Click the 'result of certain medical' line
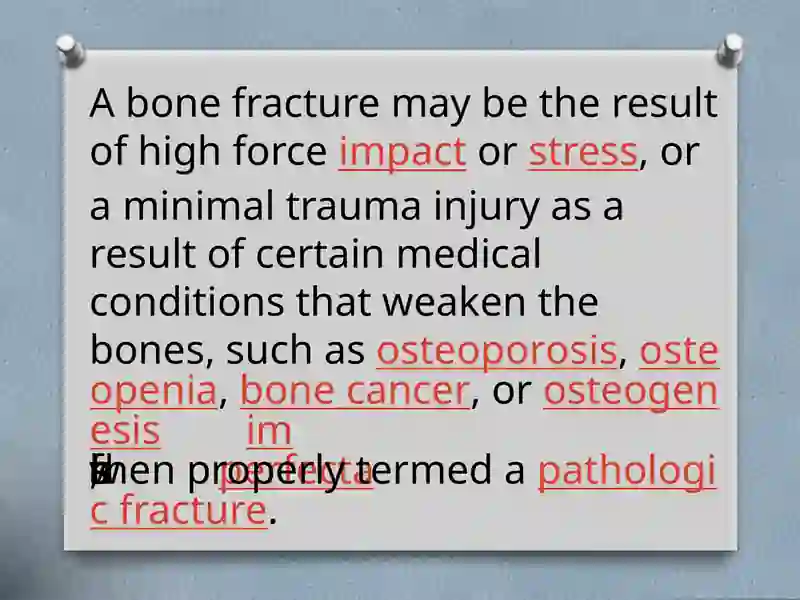Image resolution: width=800 pixels, height=600 pixels. tap(315, 254)
